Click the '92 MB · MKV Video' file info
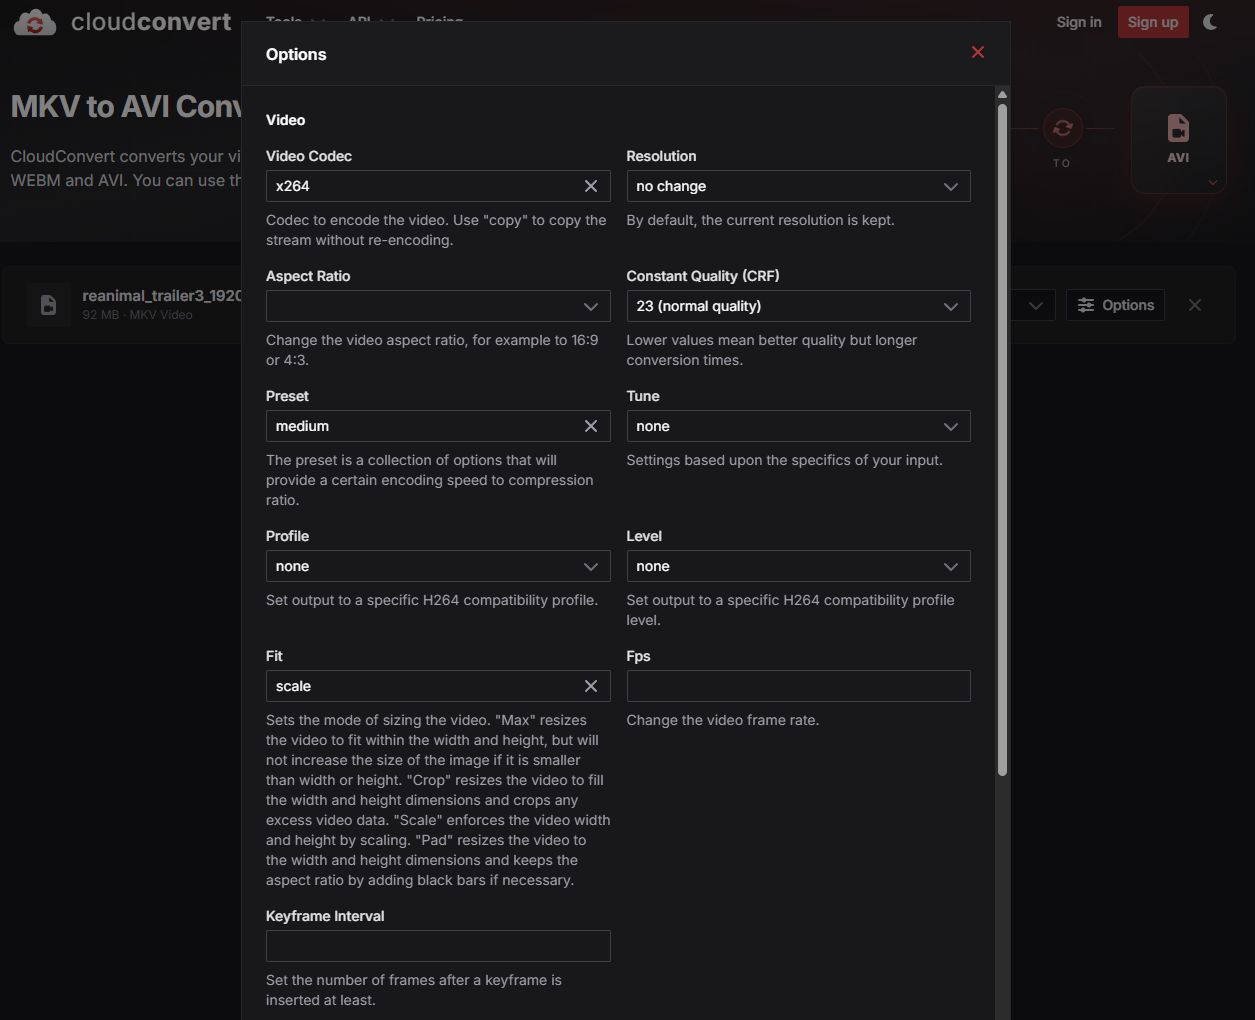The width and height of the screenshot is (1255, 1020). [137, 315]
